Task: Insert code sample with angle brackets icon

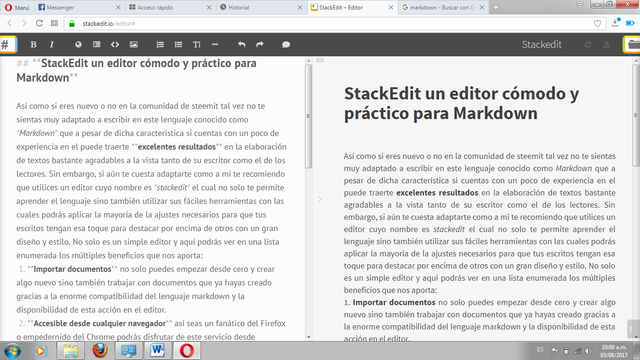Action: coord(115,44)
